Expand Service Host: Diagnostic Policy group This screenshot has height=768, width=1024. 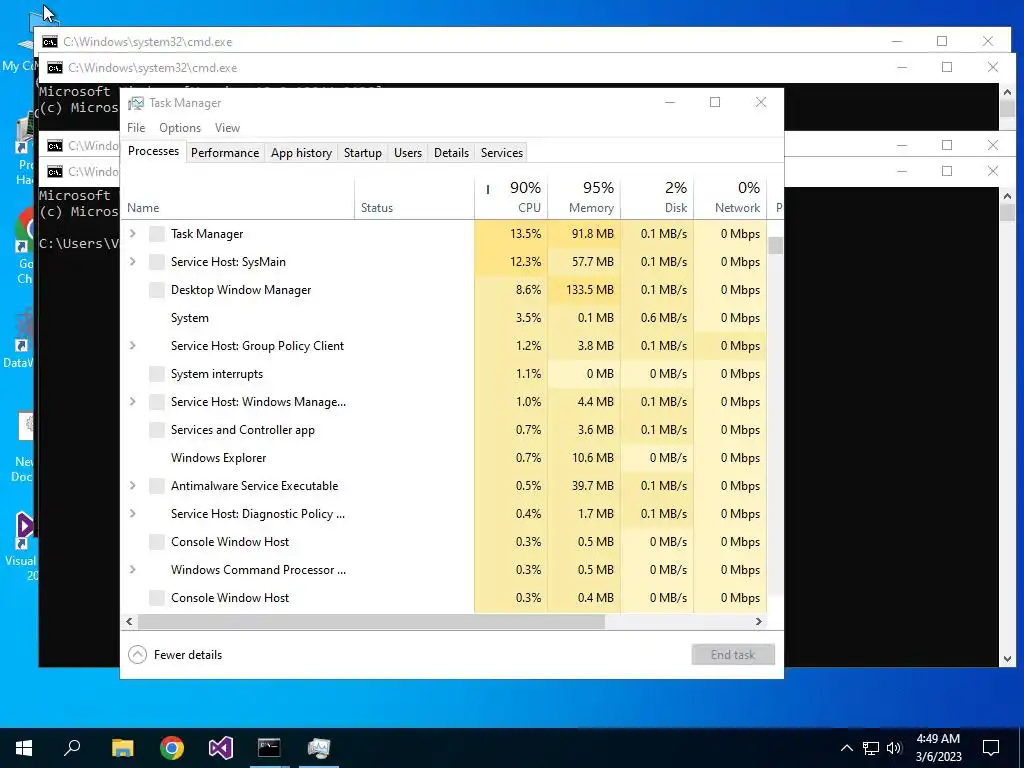click(133, 514)
